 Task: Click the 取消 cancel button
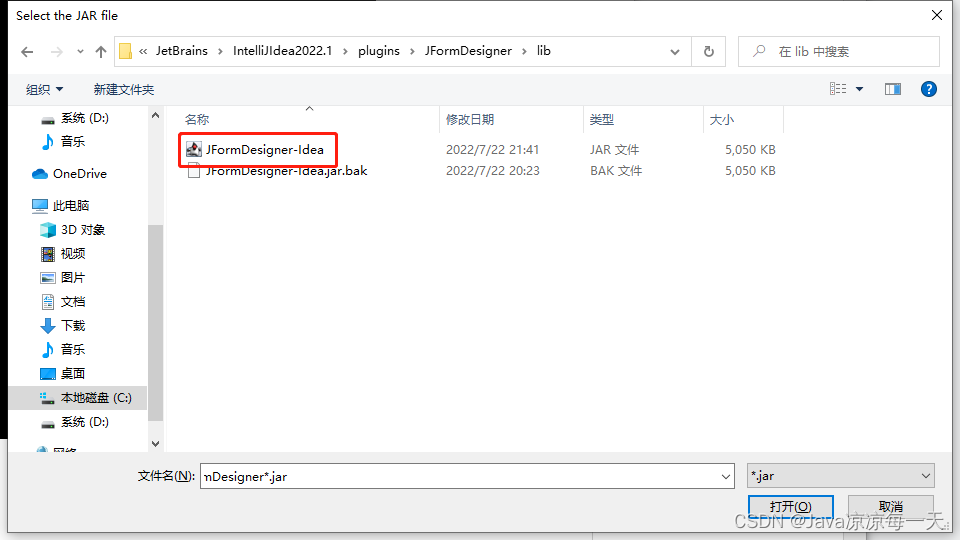tap(891, 507)
